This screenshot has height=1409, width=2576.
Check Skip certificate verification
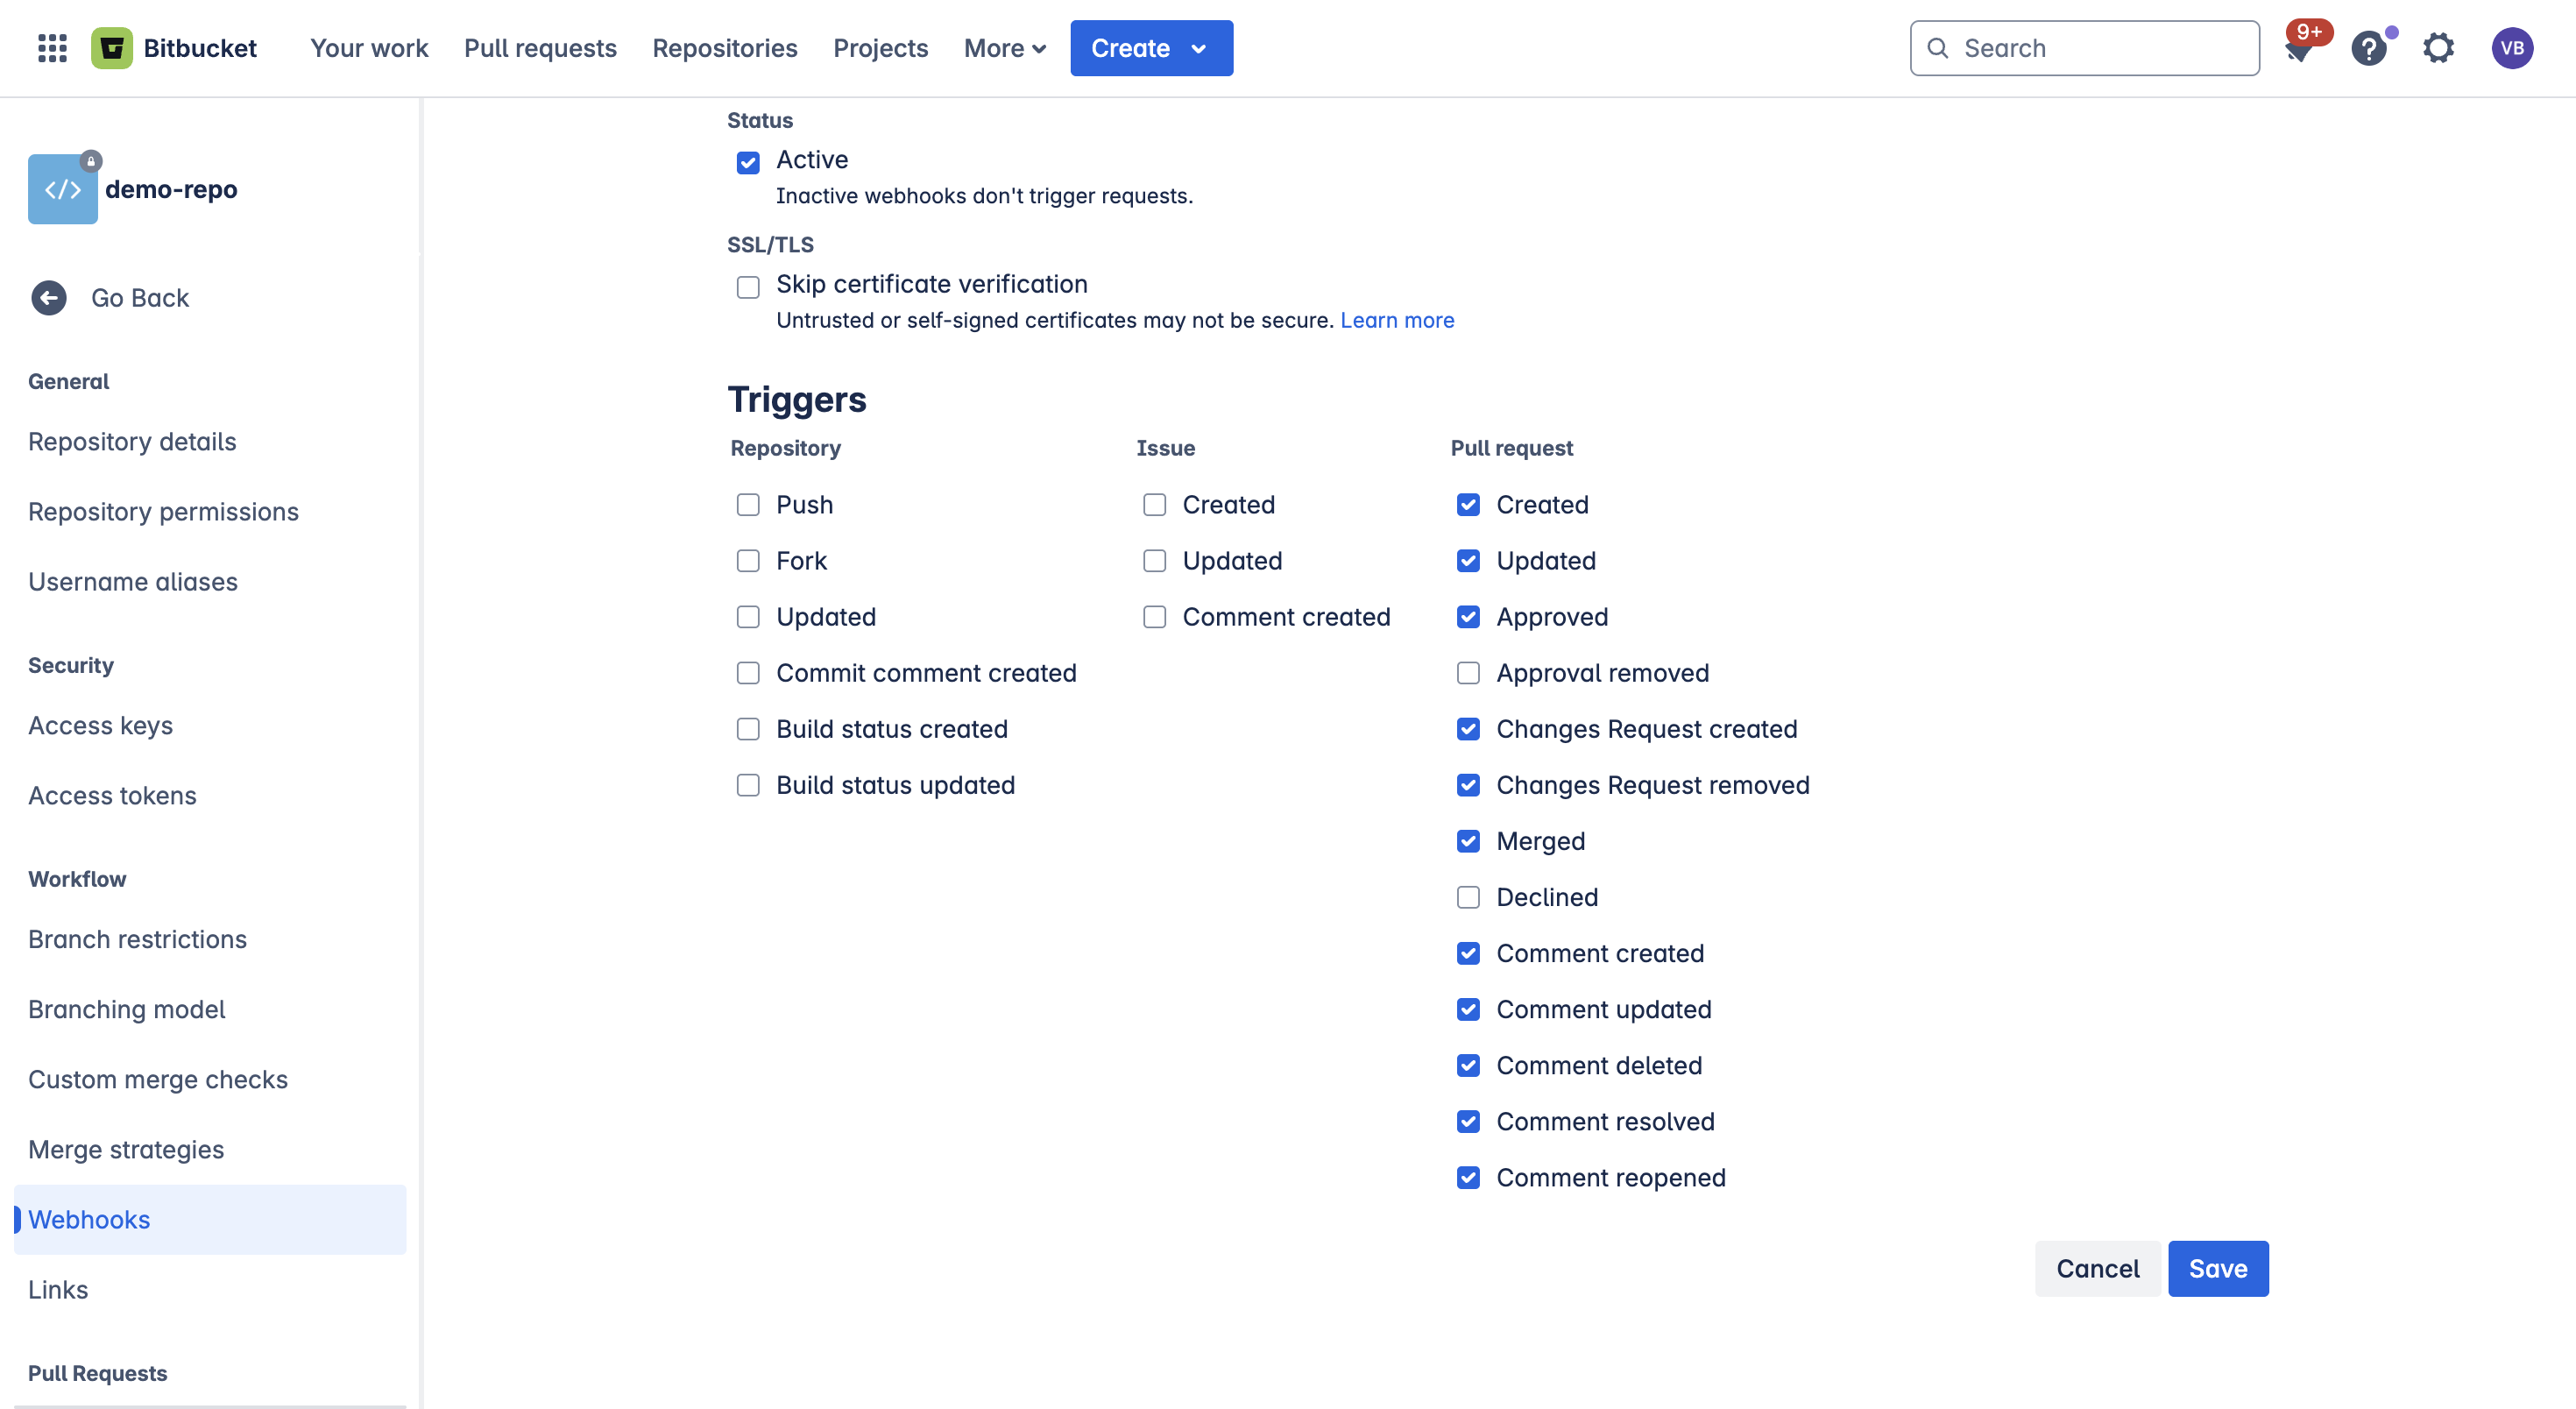[x=748, y=287]
